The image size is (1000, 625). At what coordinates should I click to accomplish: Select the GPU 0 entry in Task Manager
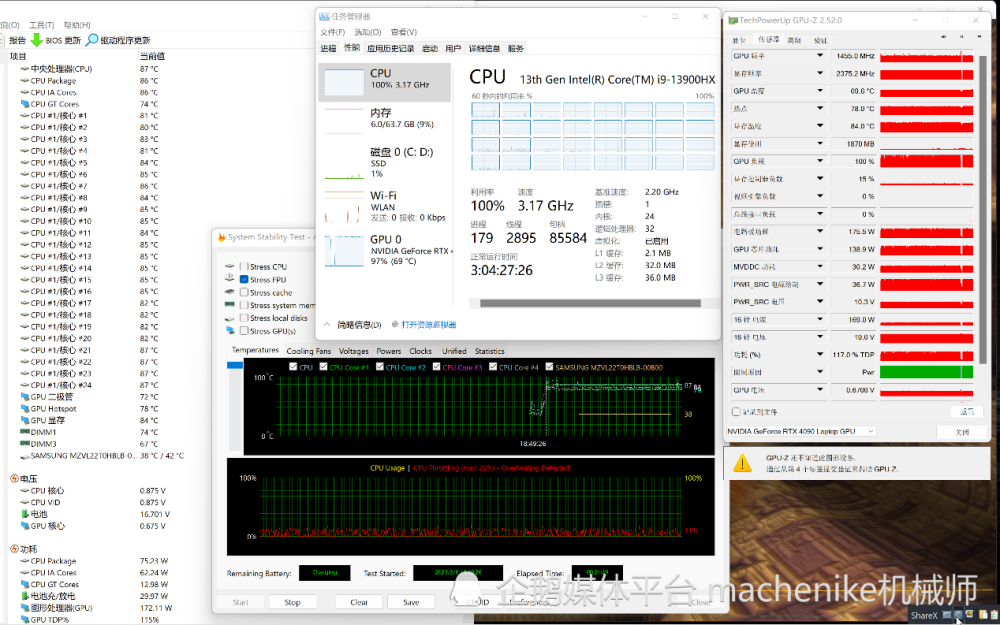[x=385, y=249]
